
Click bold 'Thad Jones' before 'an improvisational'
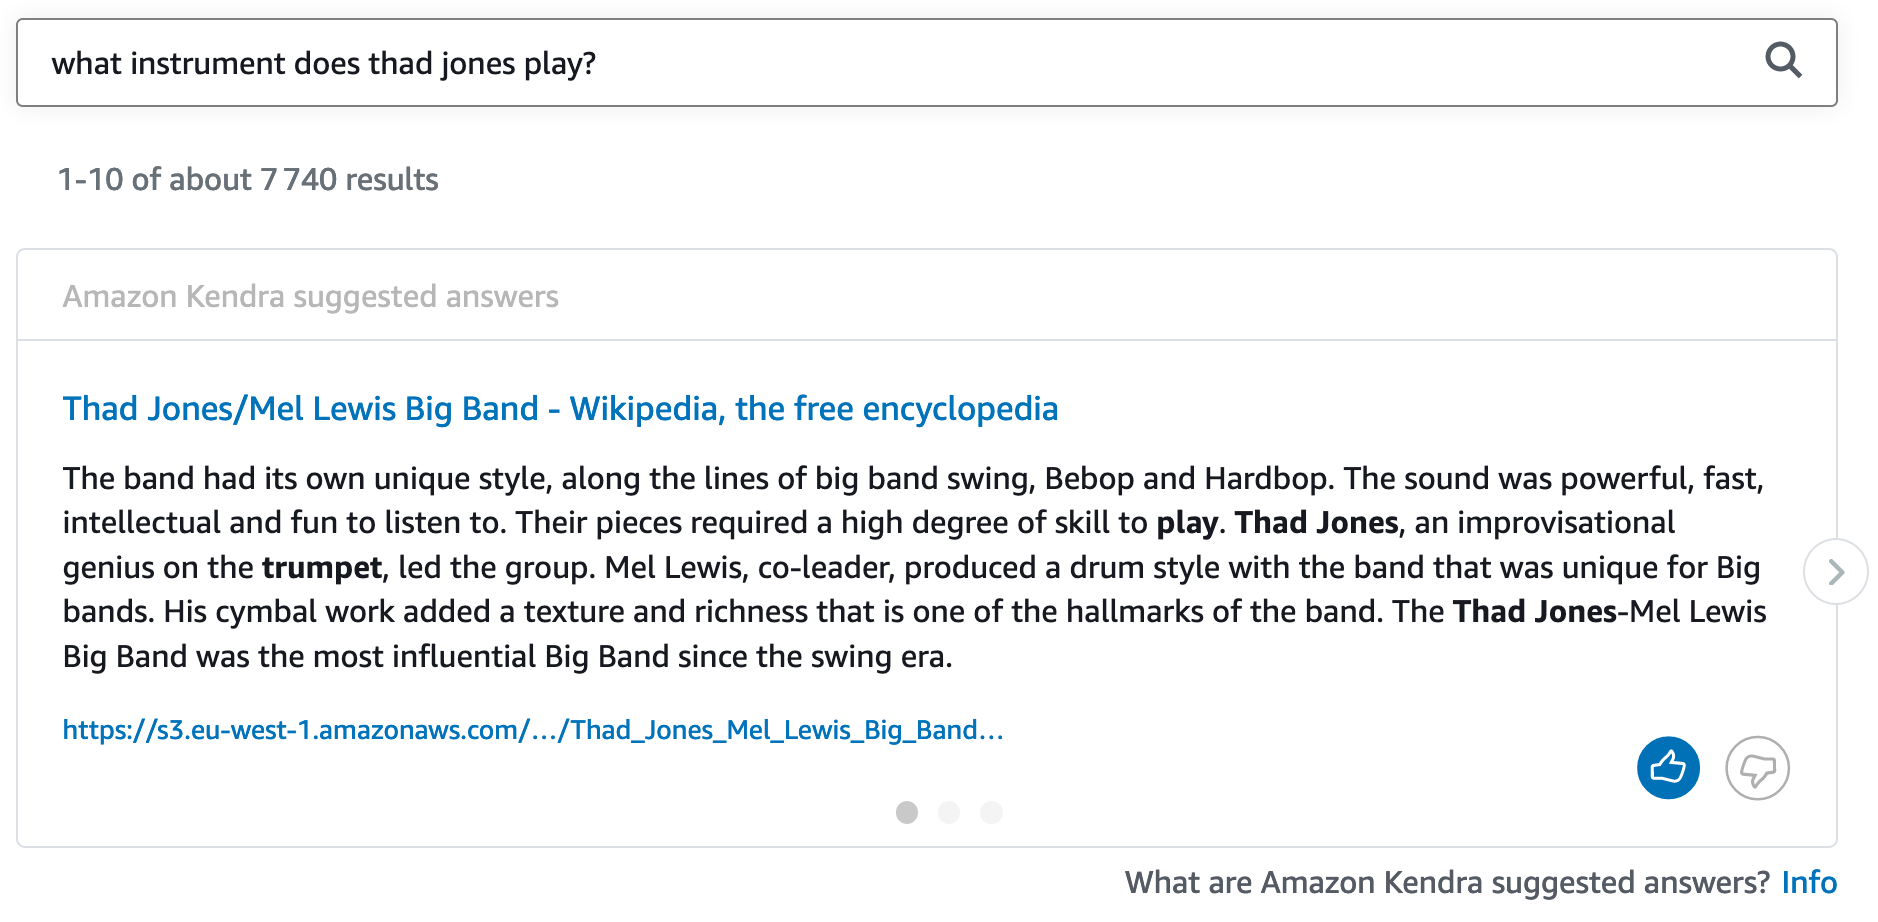pos(1316,523)
